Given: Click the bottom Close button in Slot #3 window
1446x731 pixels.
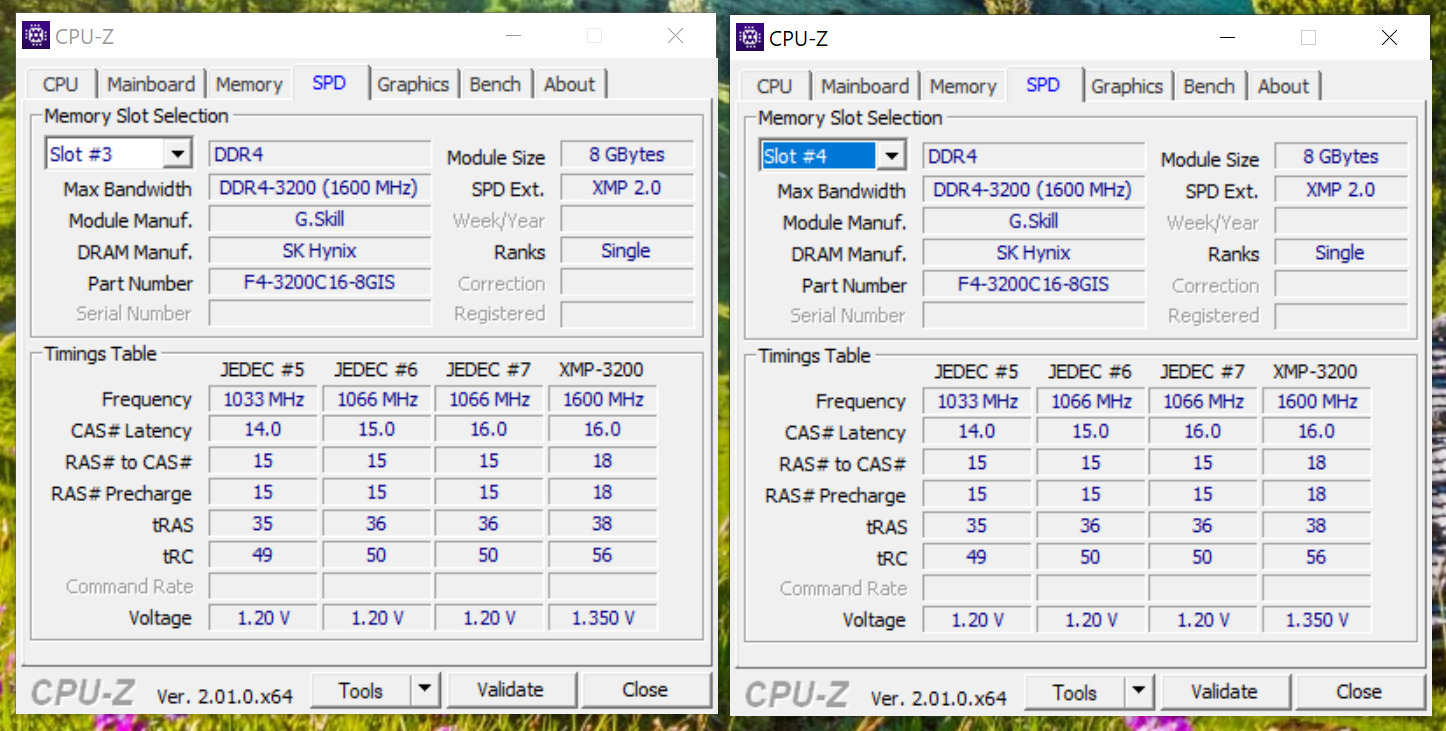Looking at the screenshot, I should 645,690.
